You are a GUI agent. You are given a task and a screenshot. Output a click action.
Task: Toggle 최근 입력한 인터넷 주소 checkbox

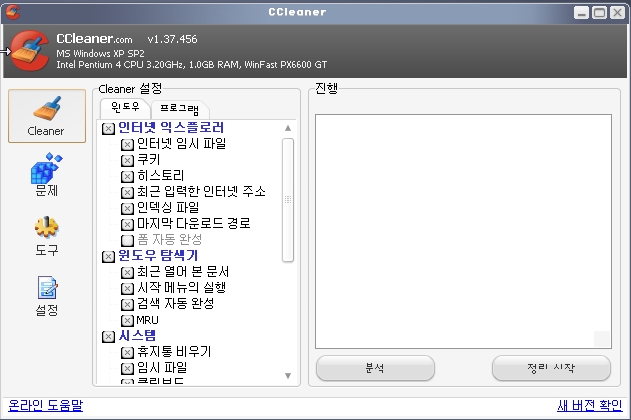[x=127, y=193]
